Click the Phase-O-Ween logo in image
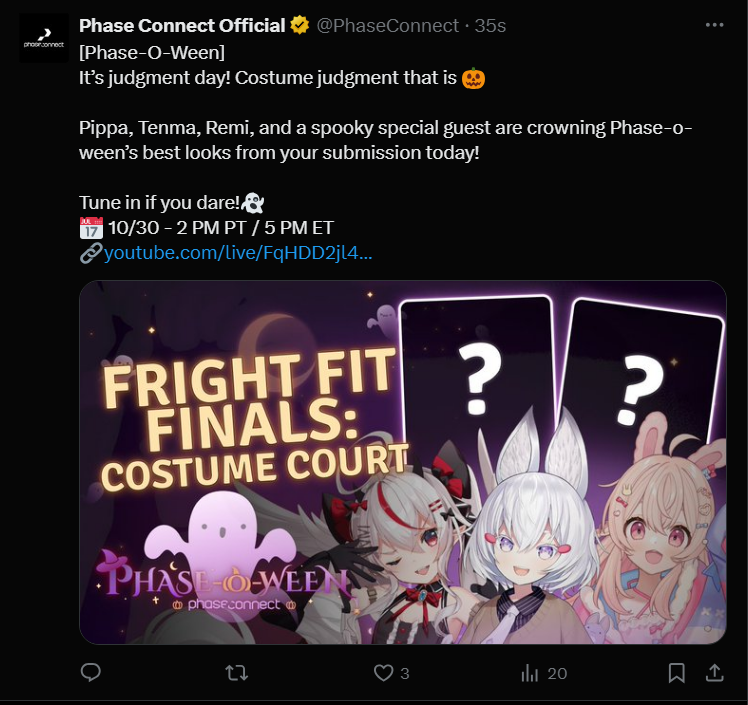Image resolution: width=748 pixels, height=705 pixels. [224, 581]
